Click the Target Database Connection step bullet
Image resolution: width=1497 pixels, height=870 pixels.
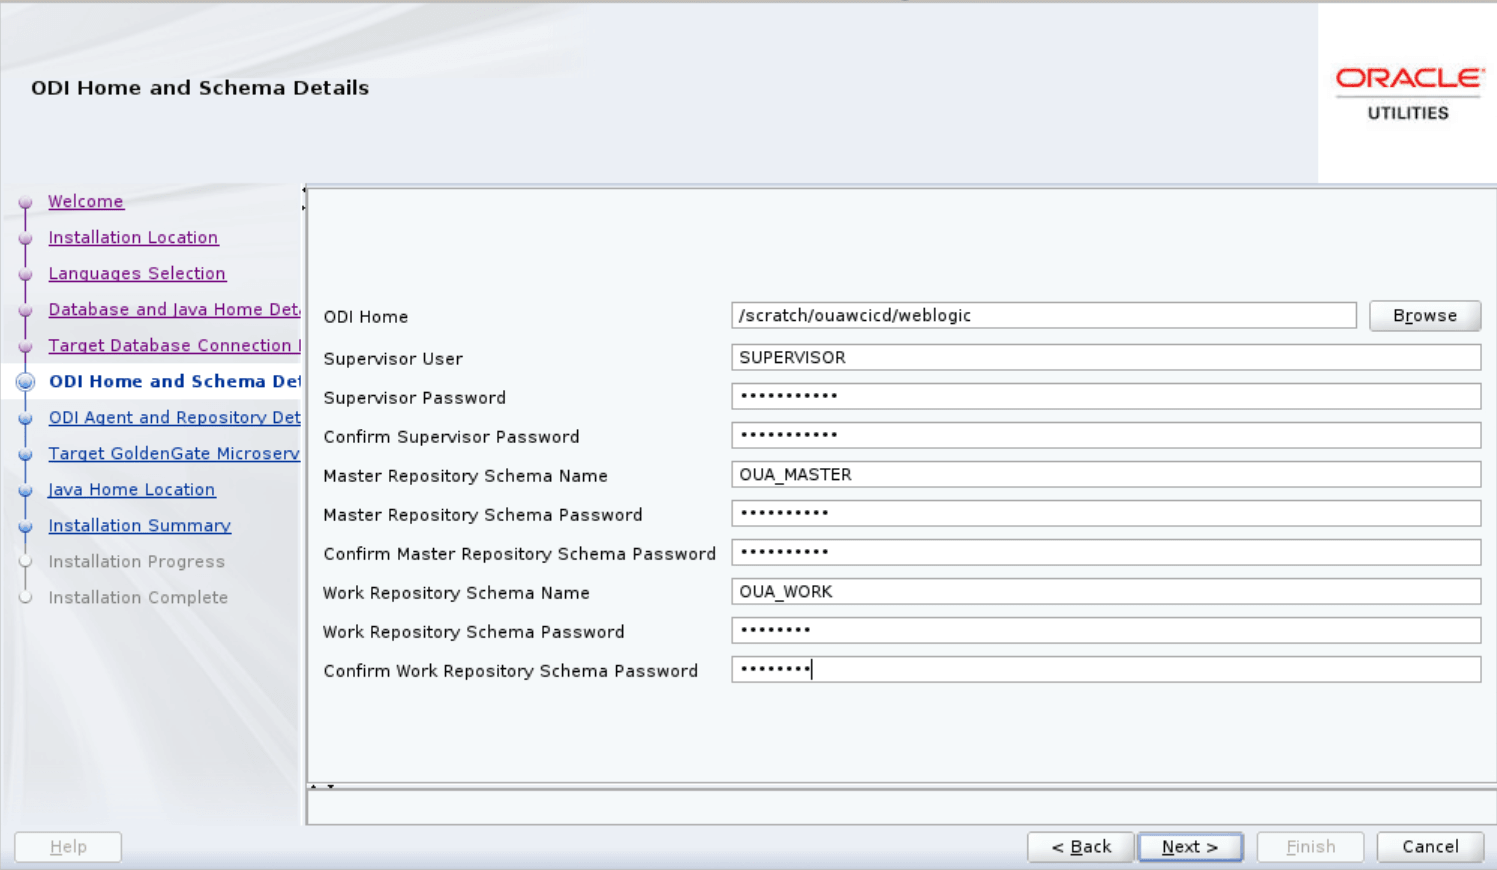coord(26,346)
